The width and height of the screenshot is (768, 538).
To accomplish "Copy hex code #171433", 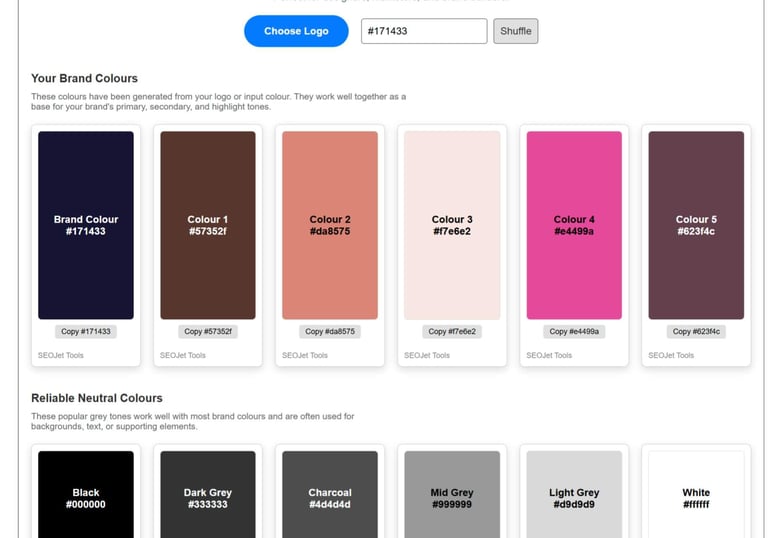I will tap(86, 332).
